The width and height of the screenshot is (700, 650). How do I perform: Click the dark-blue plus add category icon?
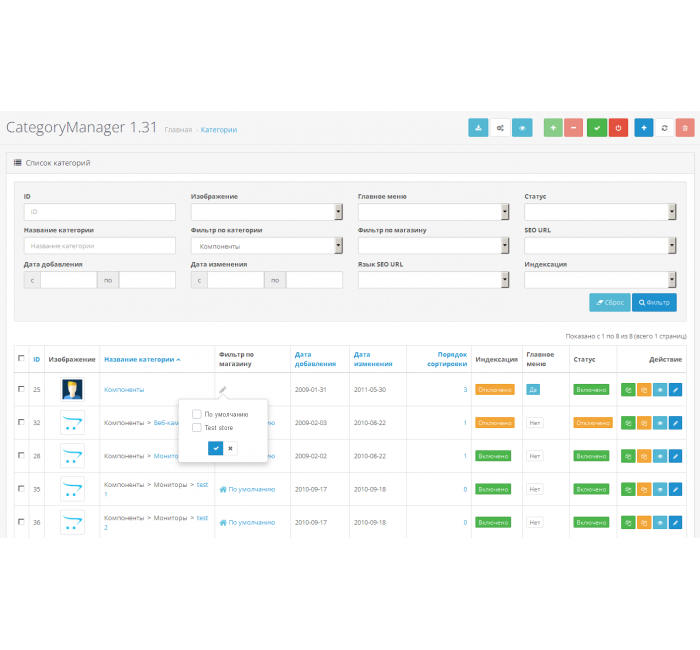point(644,128)
